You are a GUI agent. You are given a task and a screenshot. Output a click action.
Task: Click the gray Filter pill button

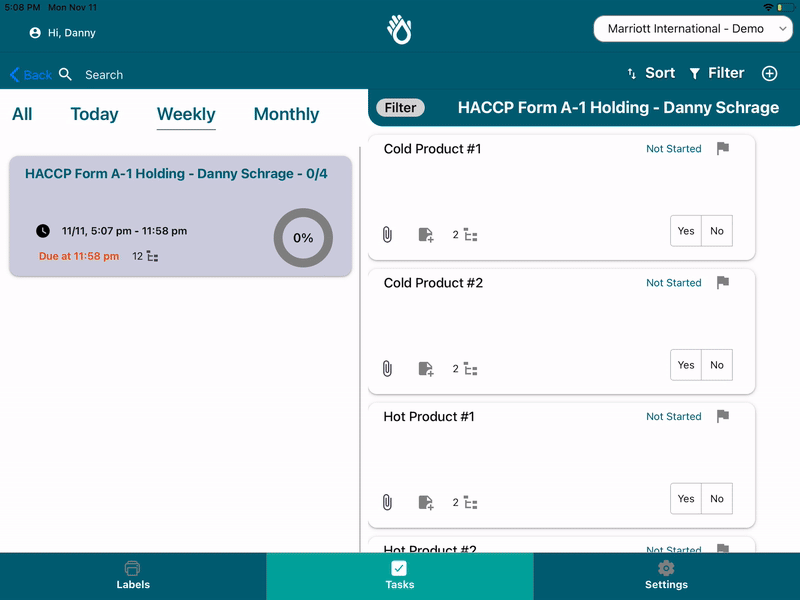[400, 108]
